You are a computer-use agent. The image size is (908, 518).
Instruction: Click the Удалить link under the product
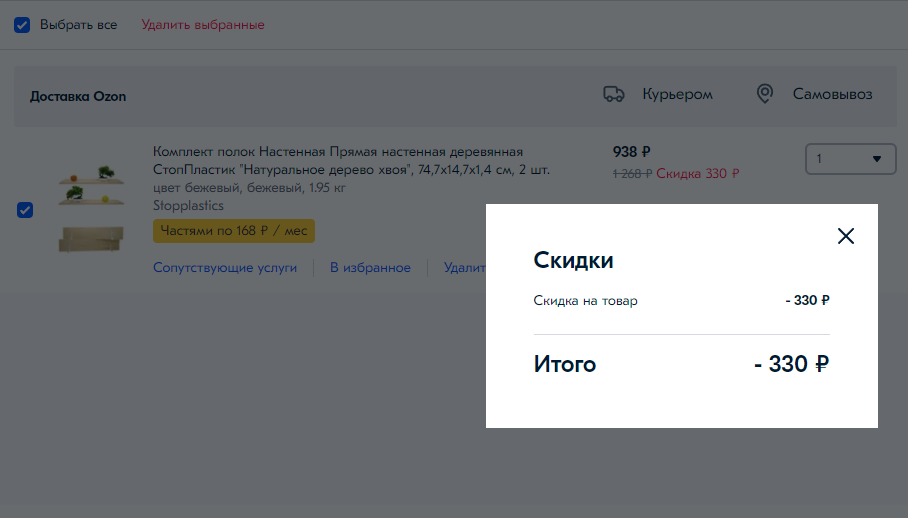click(464, 267)
